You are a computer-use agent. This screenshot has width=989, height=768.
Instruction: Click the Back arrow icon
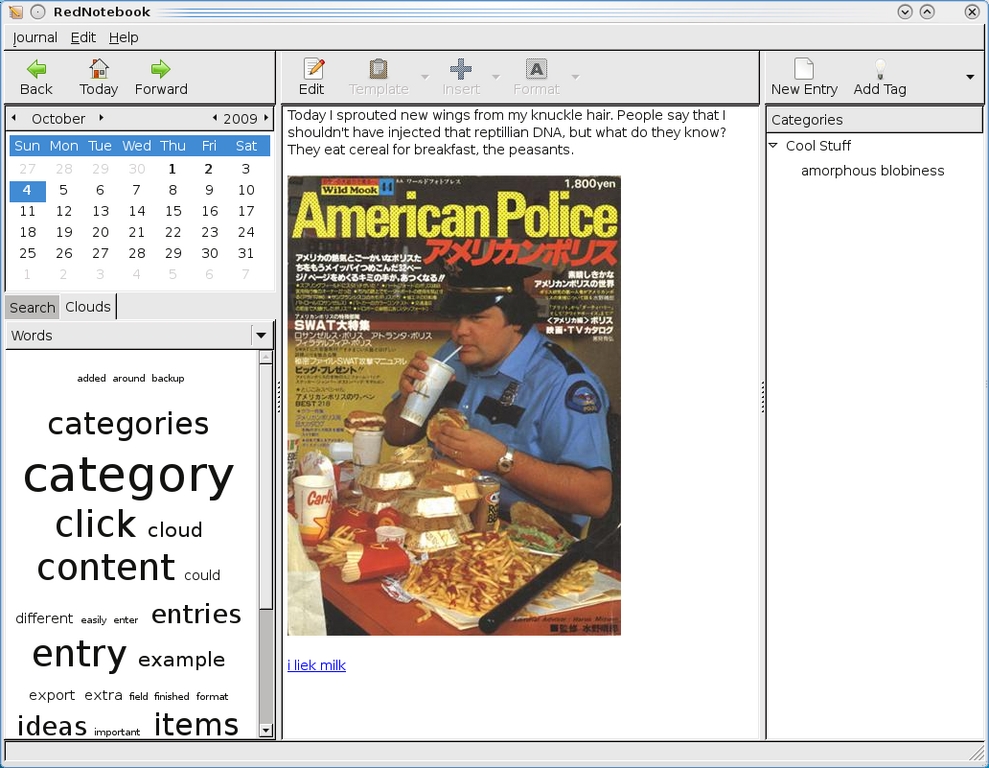coord(36,69)
